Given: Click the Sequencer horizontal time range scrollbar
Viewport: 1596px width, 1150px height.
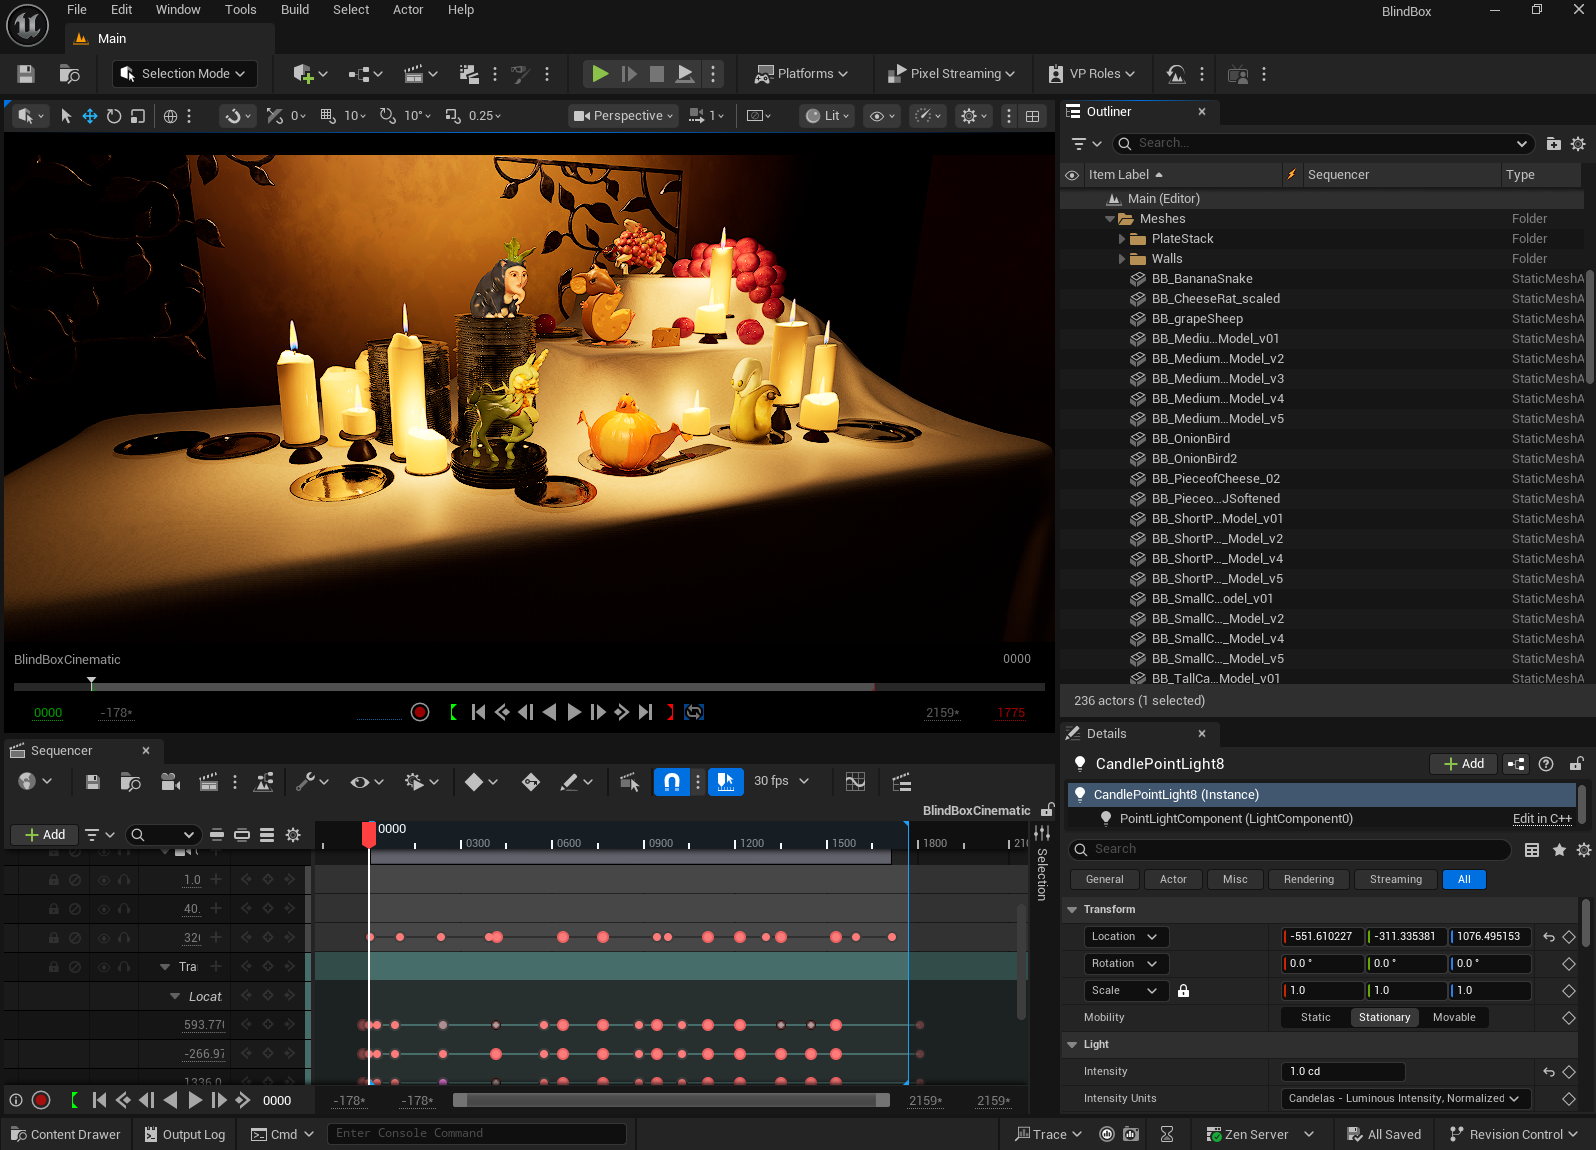Looking at the screenshot, I should click(x=671, y=1100).
